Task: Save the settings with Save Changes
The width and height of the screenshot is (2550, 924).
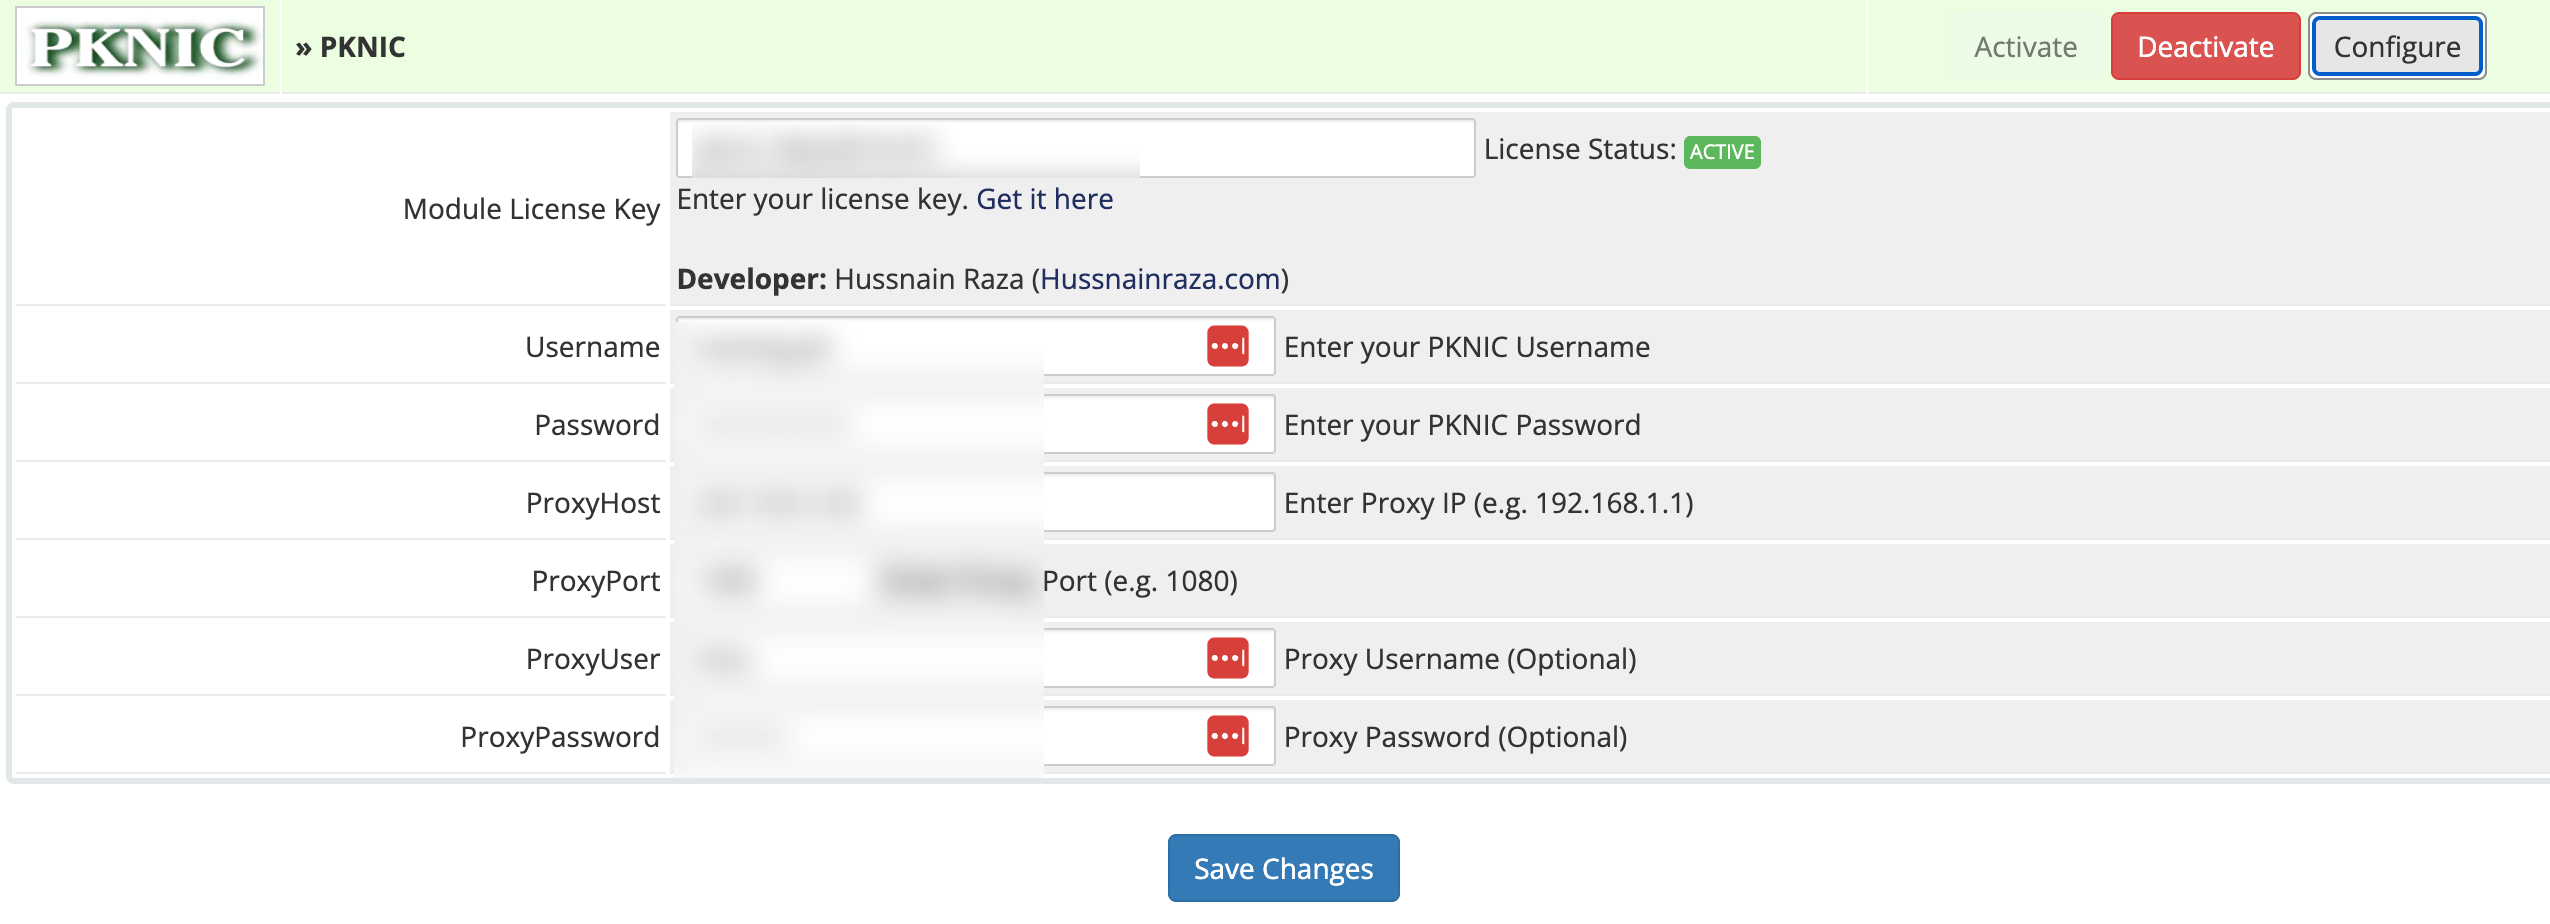Action: tap(1283, 868)
